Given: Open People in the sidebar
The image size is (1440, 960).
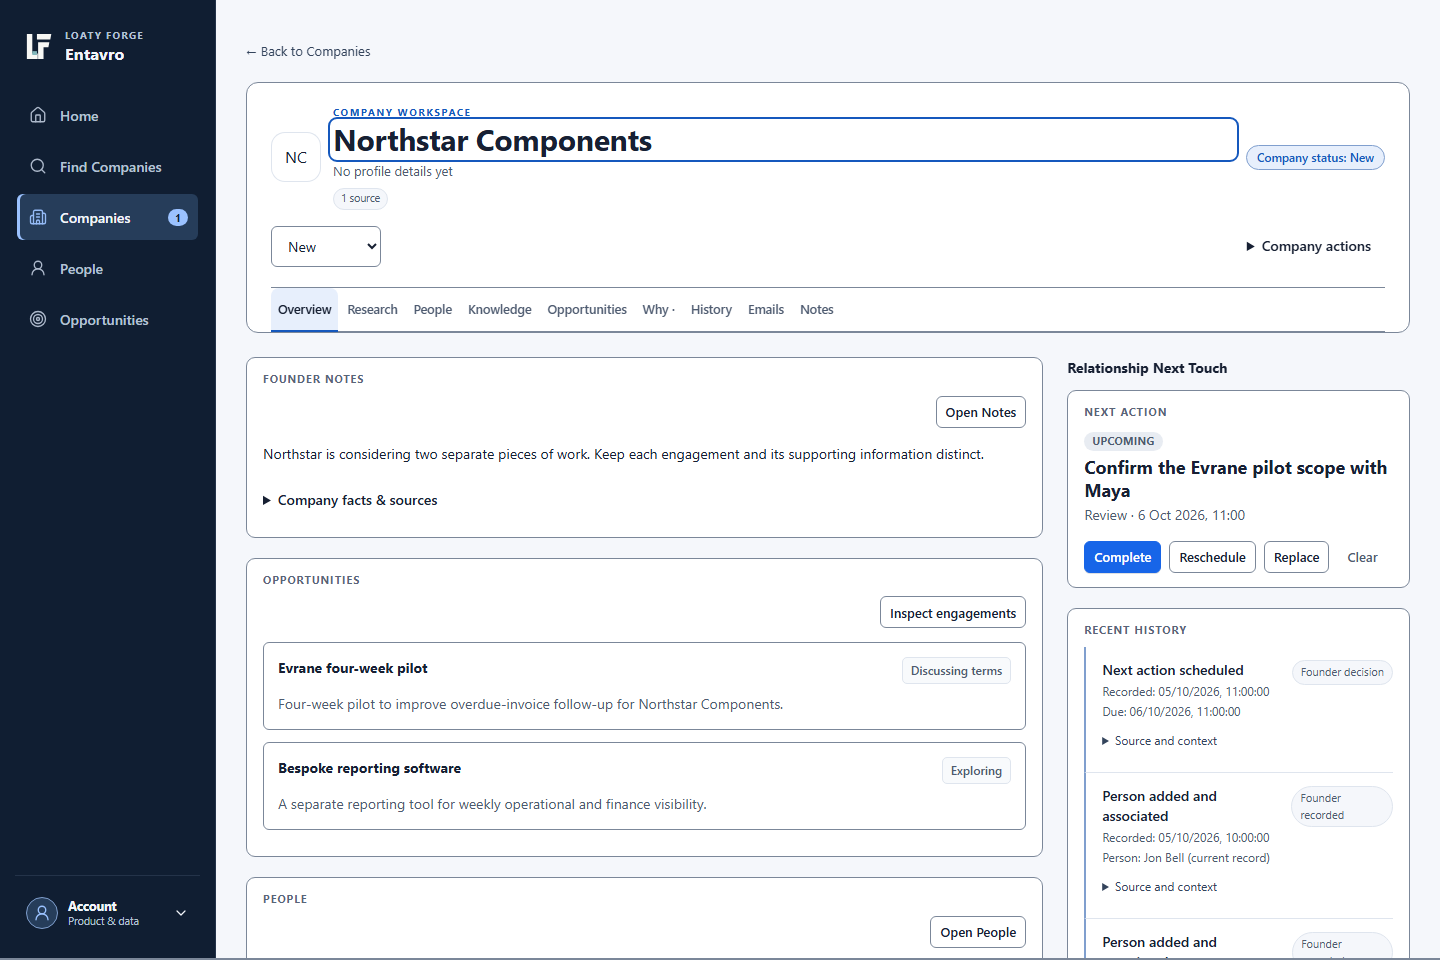Looking at the screenshot, I should point(108,269).
